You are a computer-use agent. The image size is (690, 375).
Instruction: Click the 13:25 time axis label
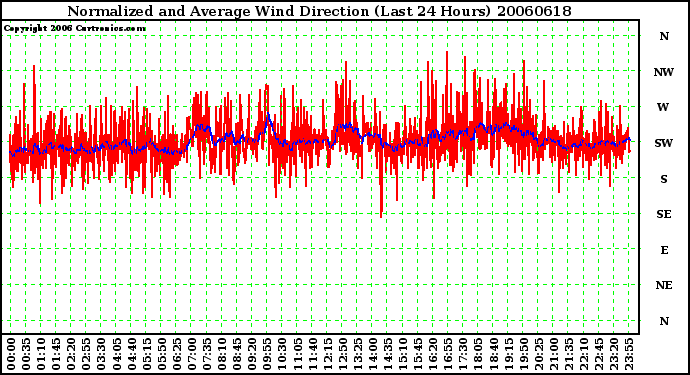[358, 354]
